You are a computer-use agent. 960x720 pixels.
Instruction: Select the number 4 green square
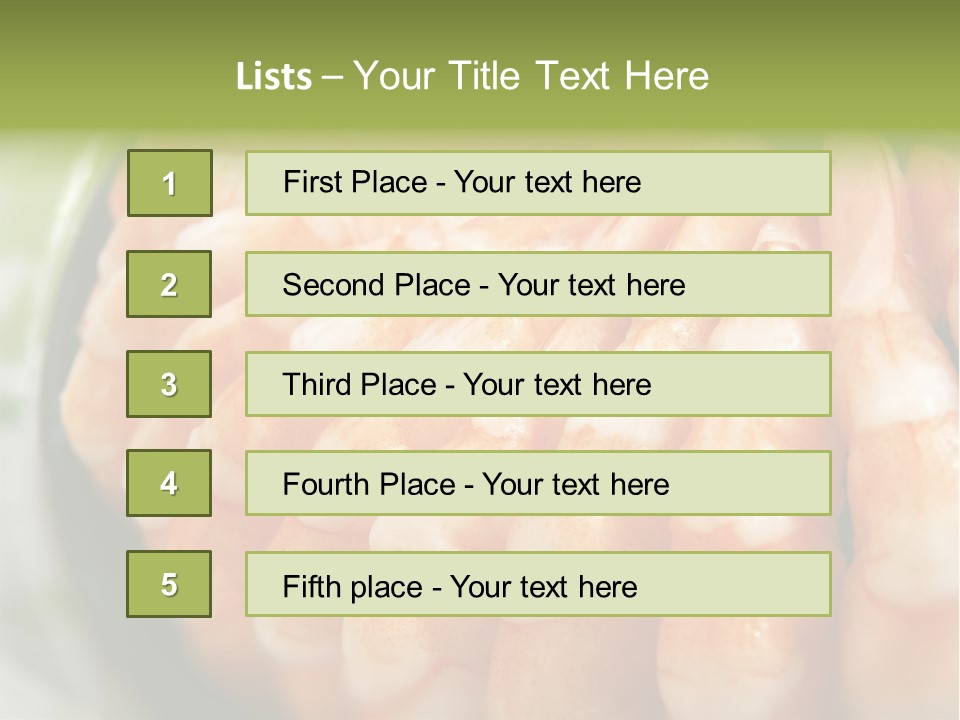click(x=169, y=483)
